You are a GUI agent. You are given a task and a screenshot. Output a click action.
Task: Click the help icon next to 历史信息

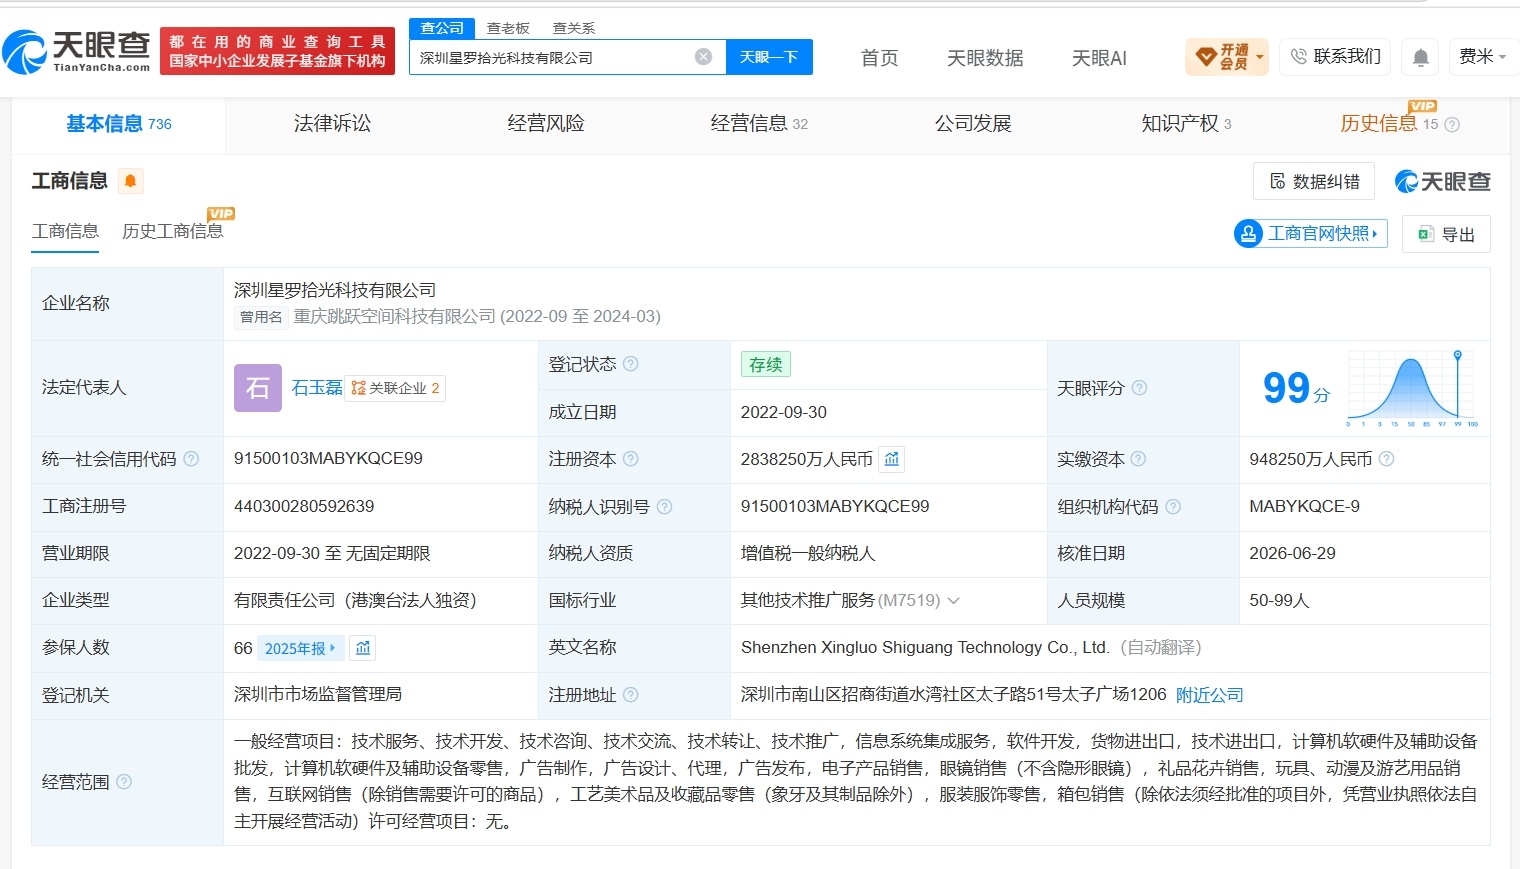[x=1452, y=125]
